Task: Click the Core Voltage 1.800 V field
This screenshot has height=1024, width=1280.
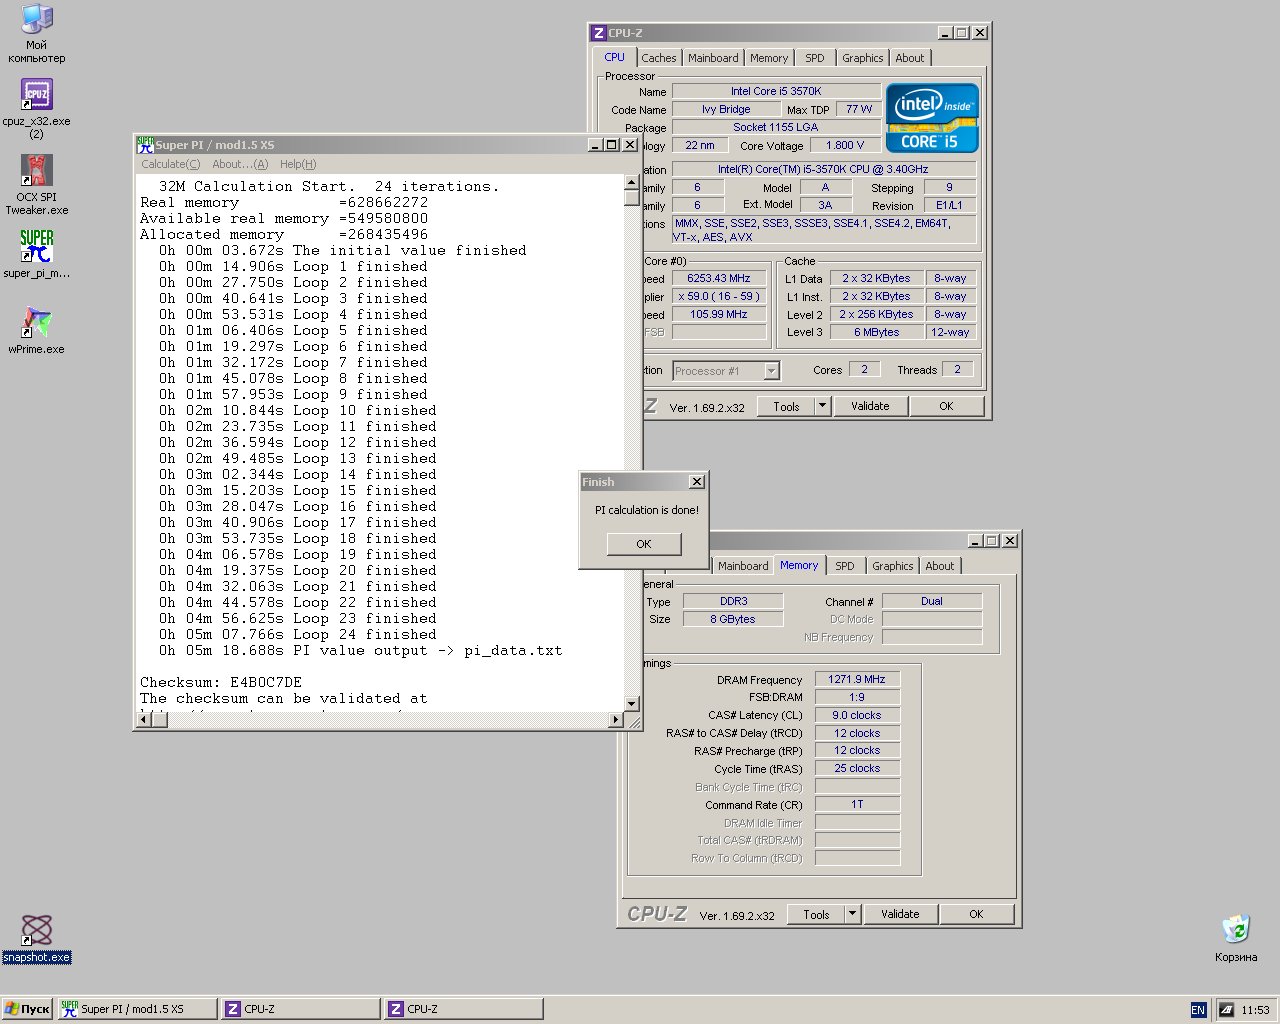Action: tap(844, 145)
